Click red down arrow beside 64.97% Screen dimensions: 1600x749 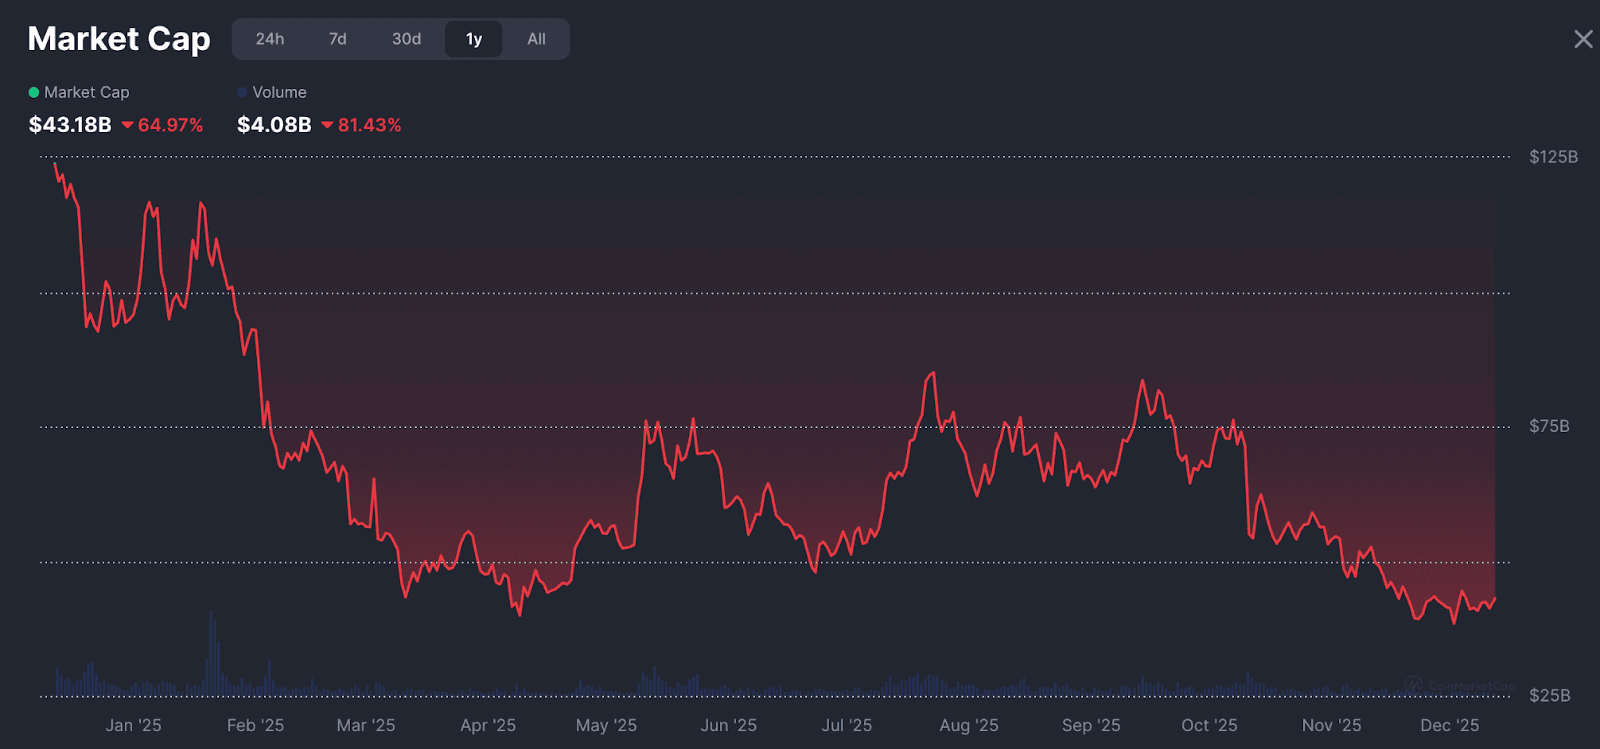click(x=127, y=125)
